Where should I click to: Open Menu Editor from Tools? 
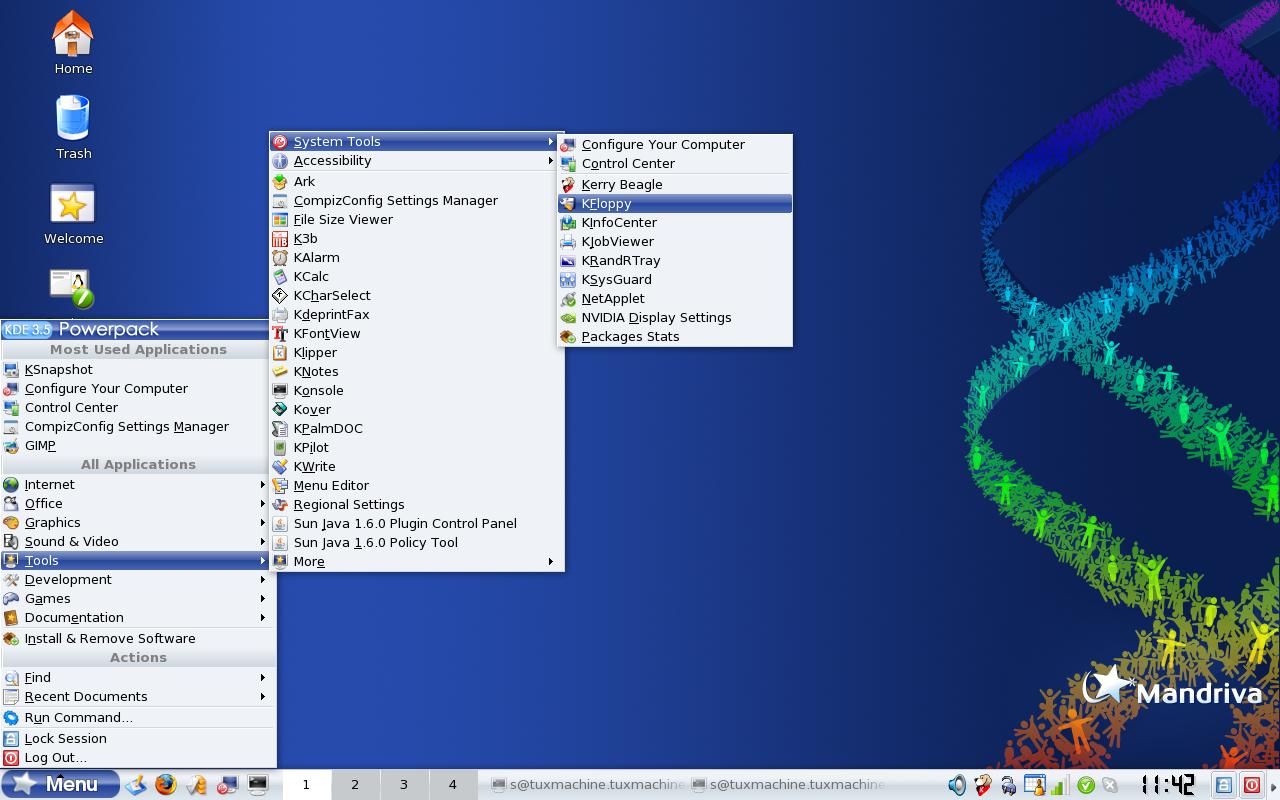tap(417, 486)
